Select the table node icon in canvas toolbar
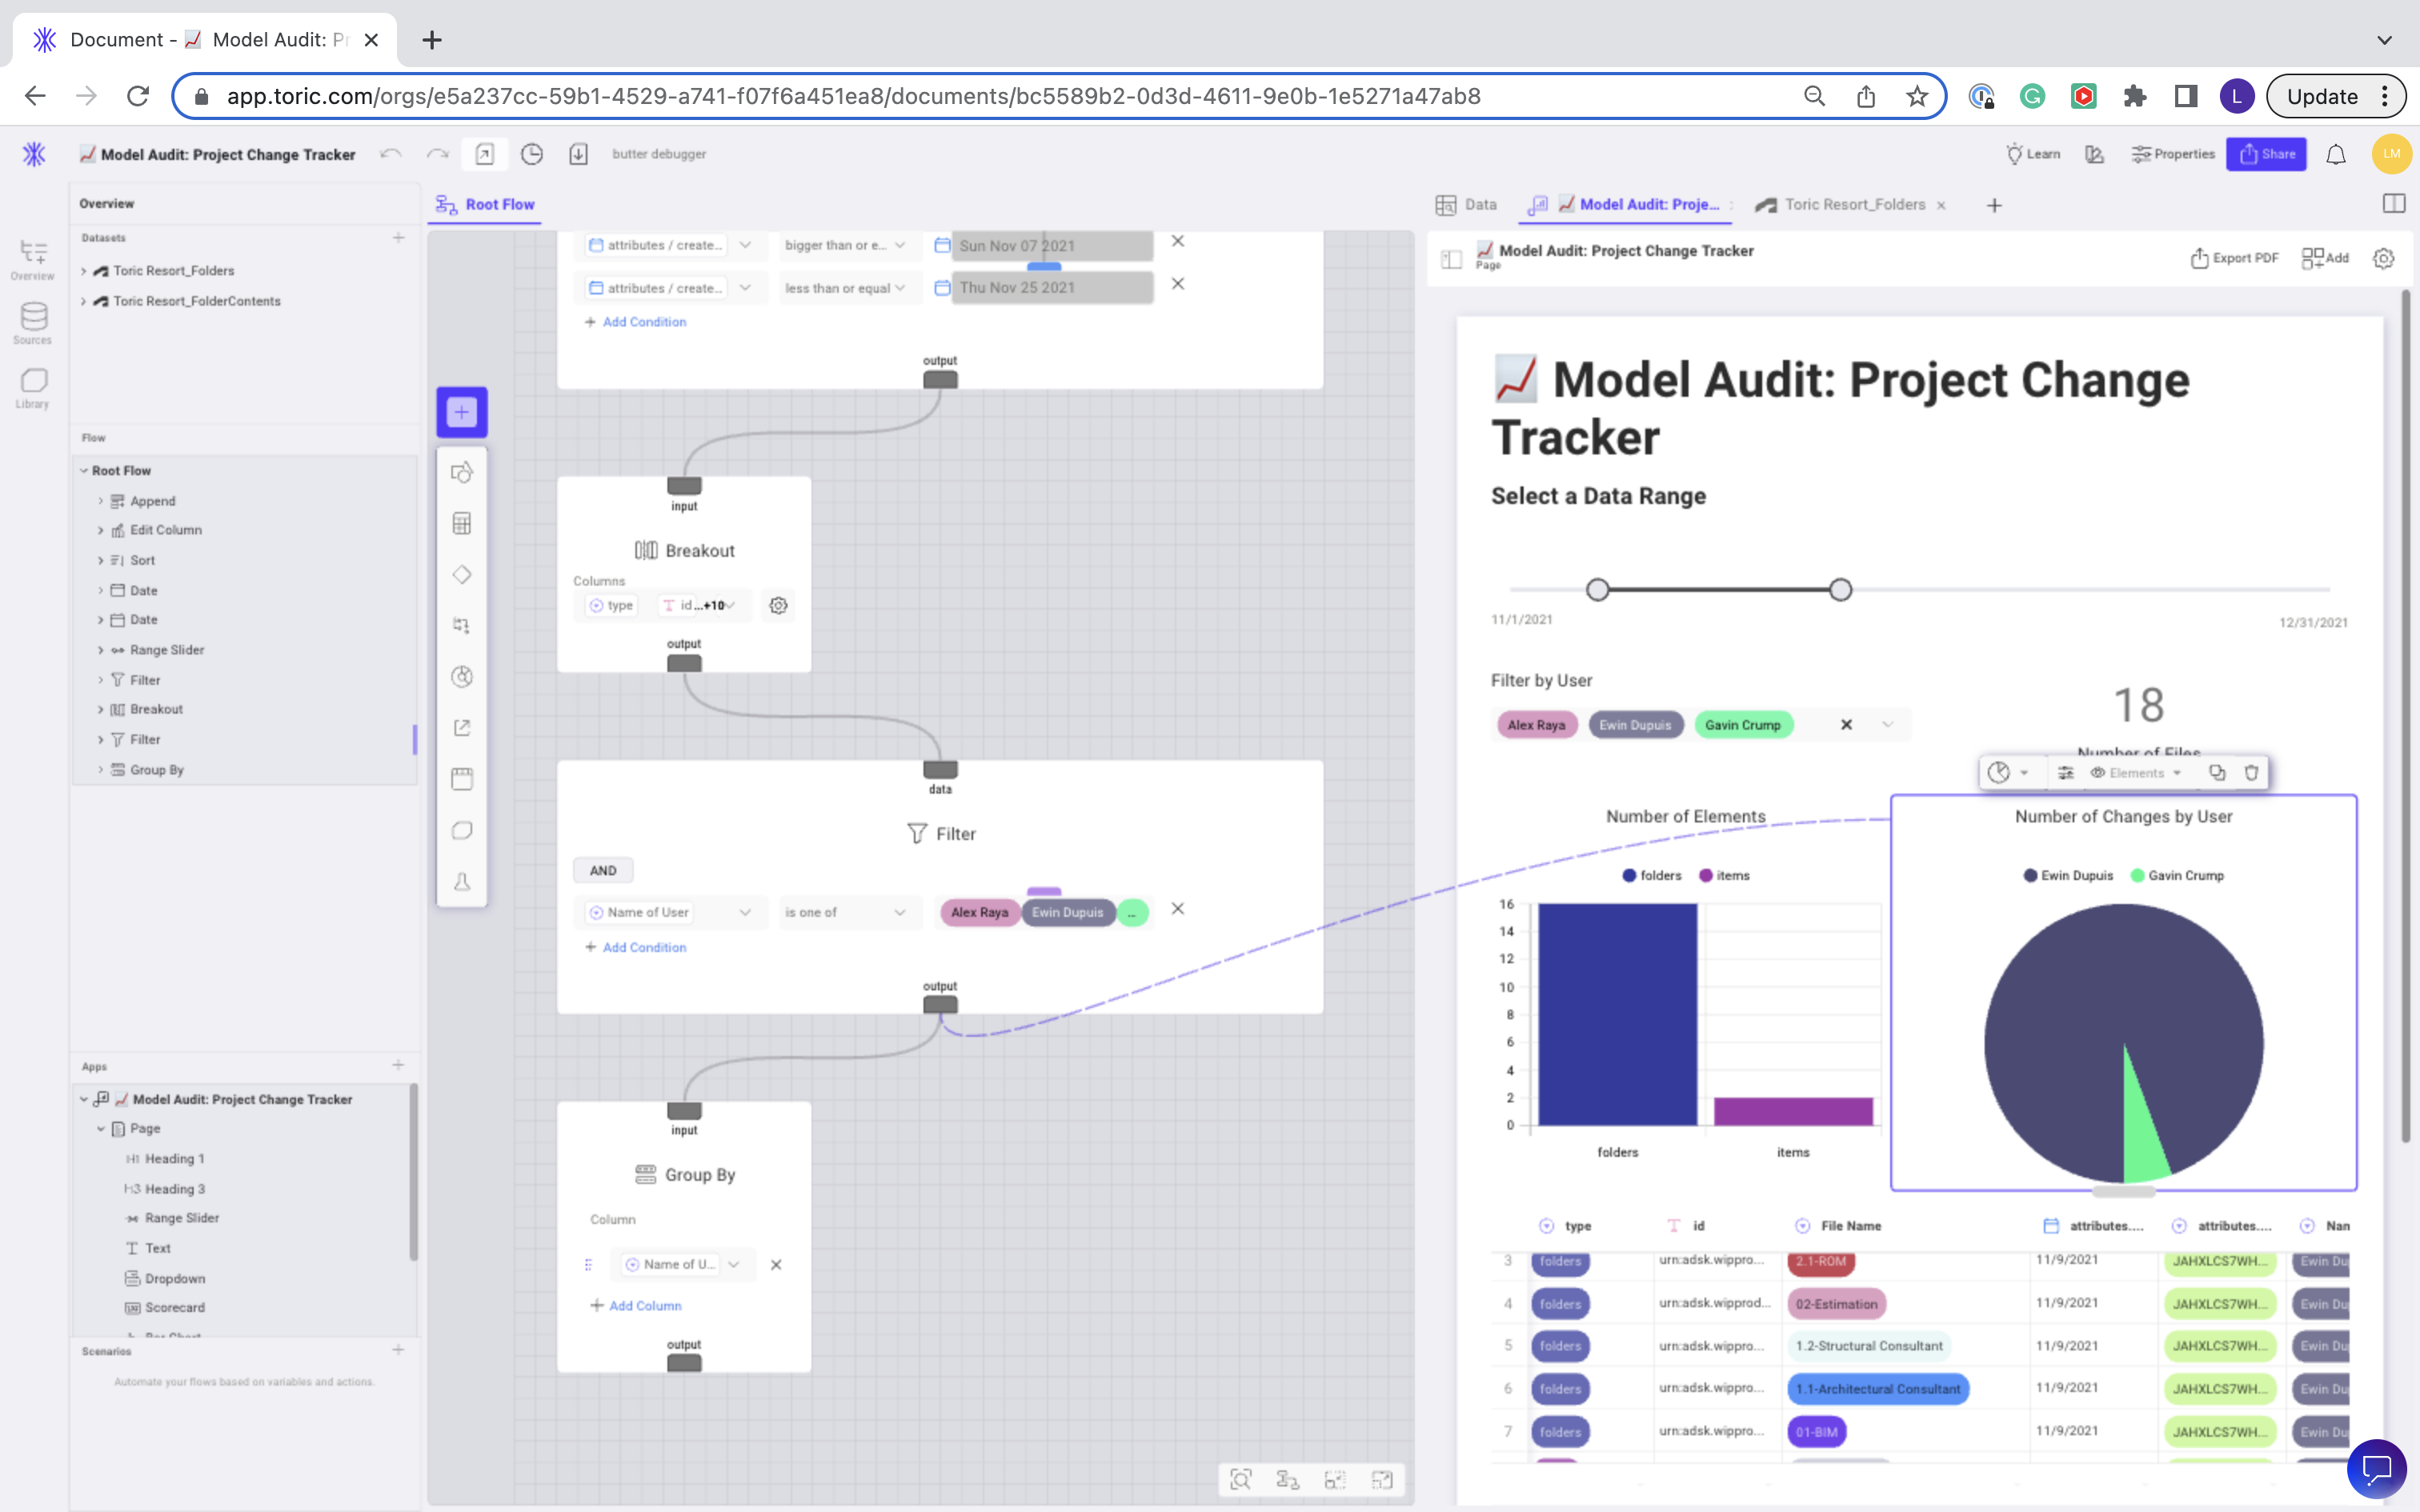The height and width of the screenshot is (1512, 2420). click(461, 523)
